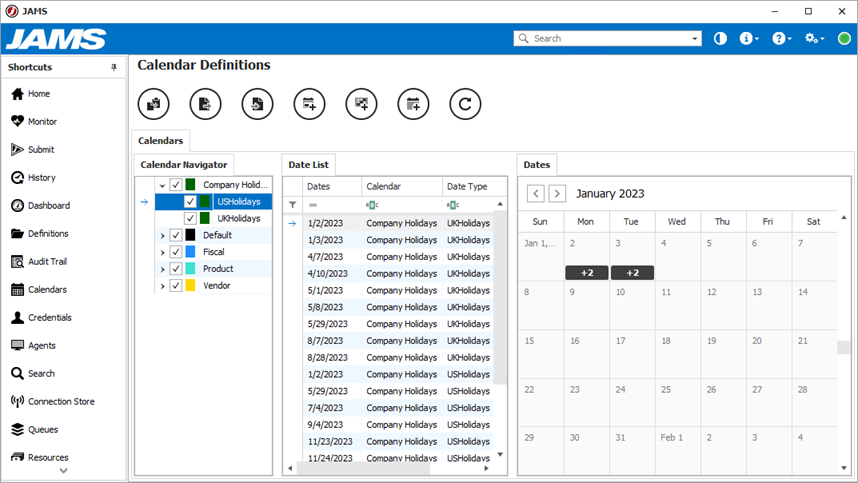Click the Date List horizontal scrollbar
Image resolution: width=858 pixels, height=483 pixels.
(363, 468)
